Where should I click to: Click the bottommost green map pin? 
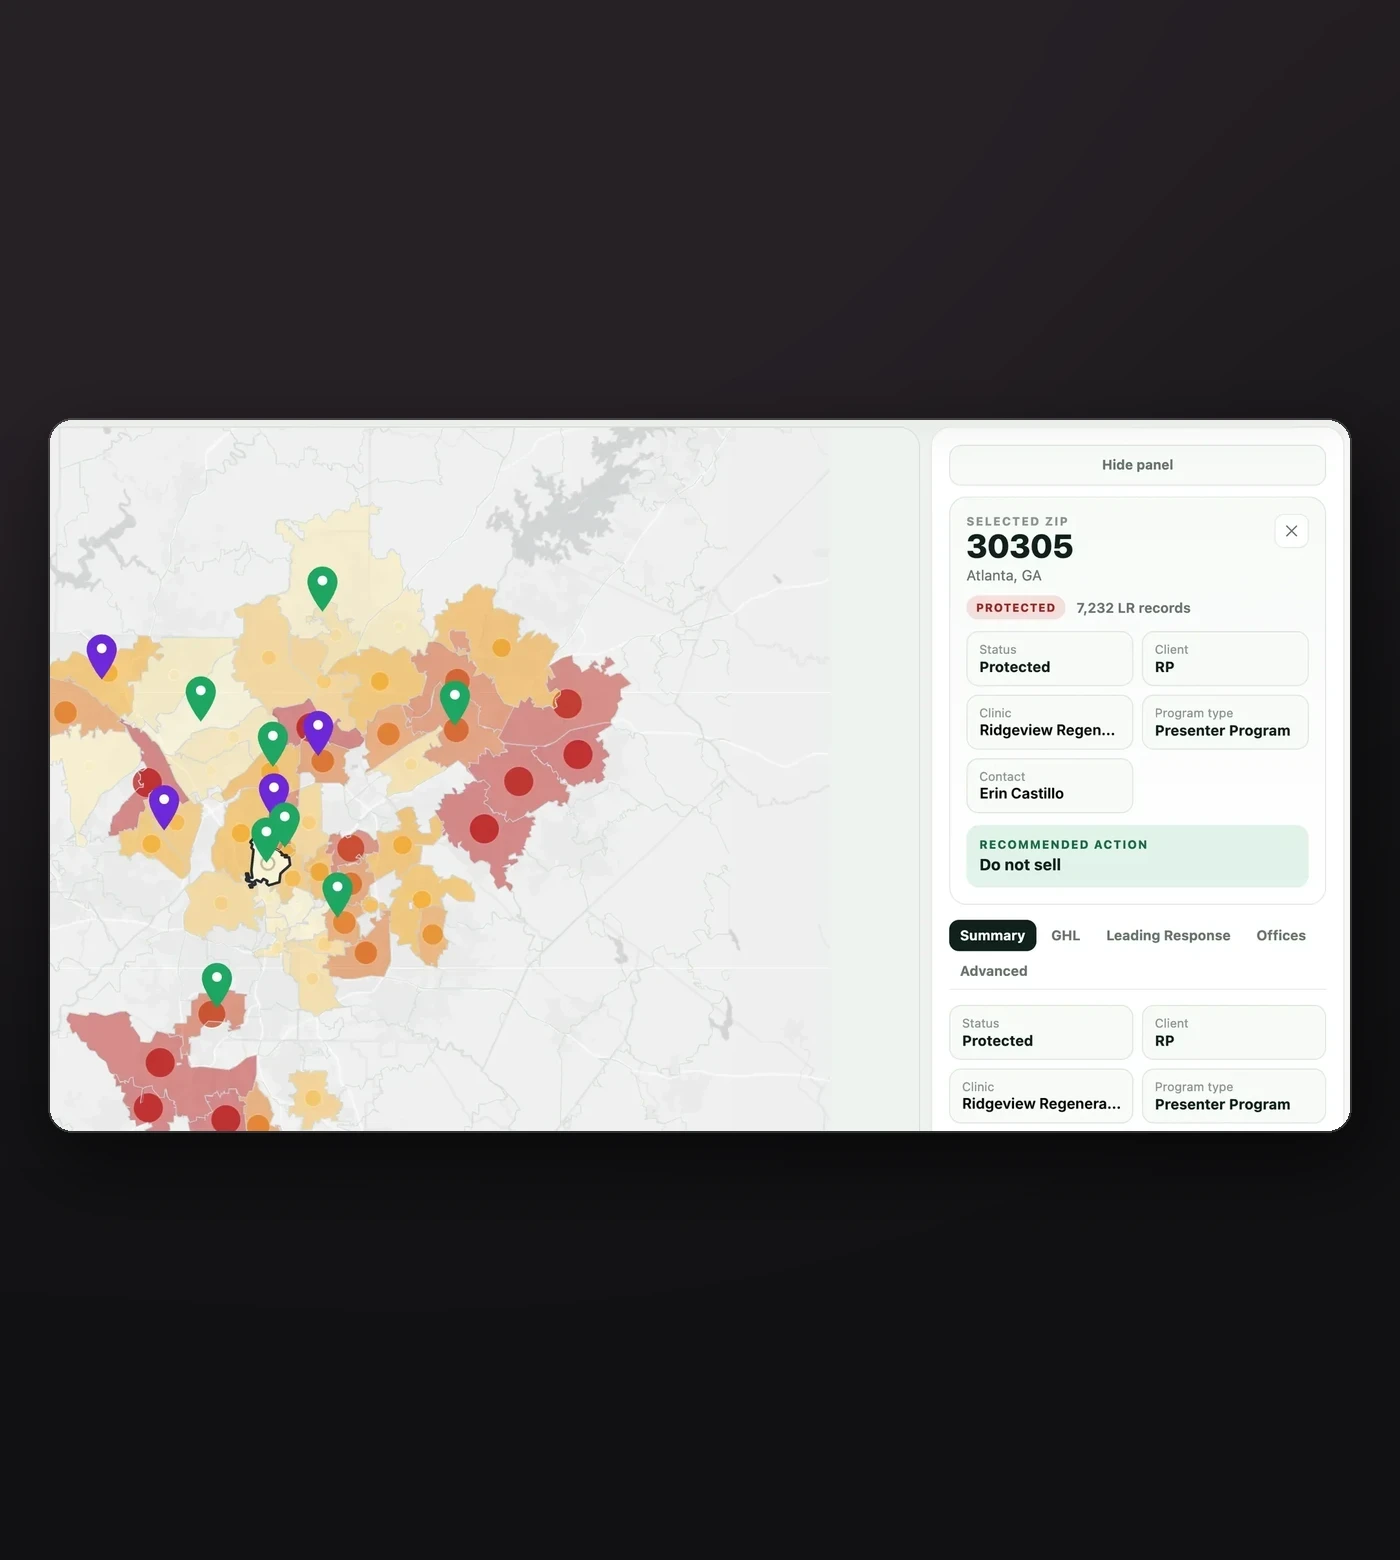tap(217, 983)
